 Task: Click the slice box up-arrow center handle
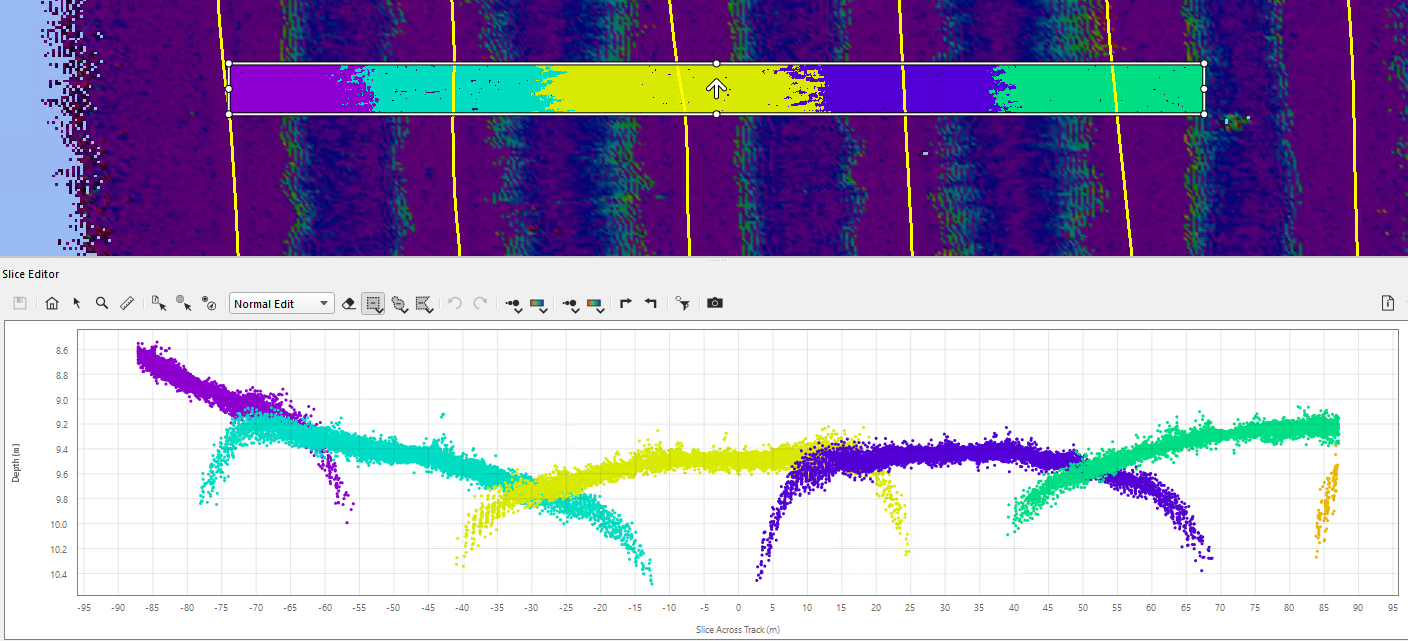tap(716, 89)
